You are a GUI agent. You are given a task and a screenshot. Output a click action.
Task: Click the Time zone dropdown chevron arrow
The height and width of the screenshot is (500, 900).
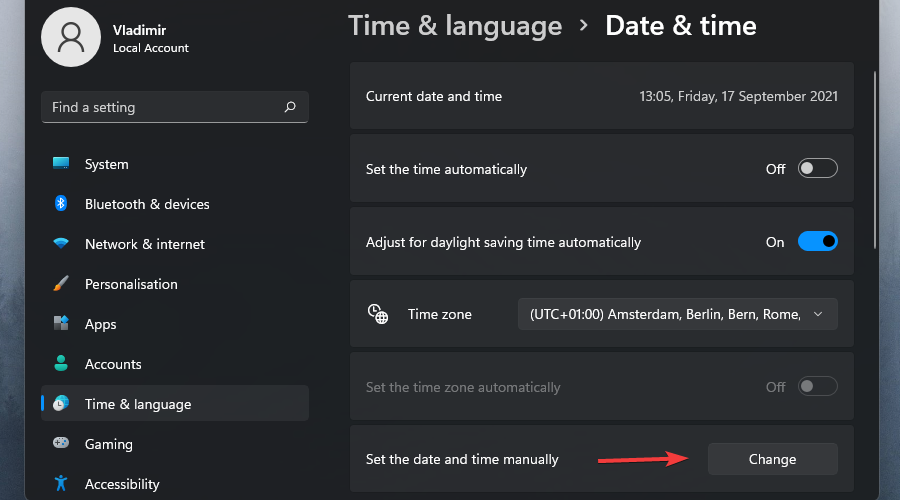(818, 314)
